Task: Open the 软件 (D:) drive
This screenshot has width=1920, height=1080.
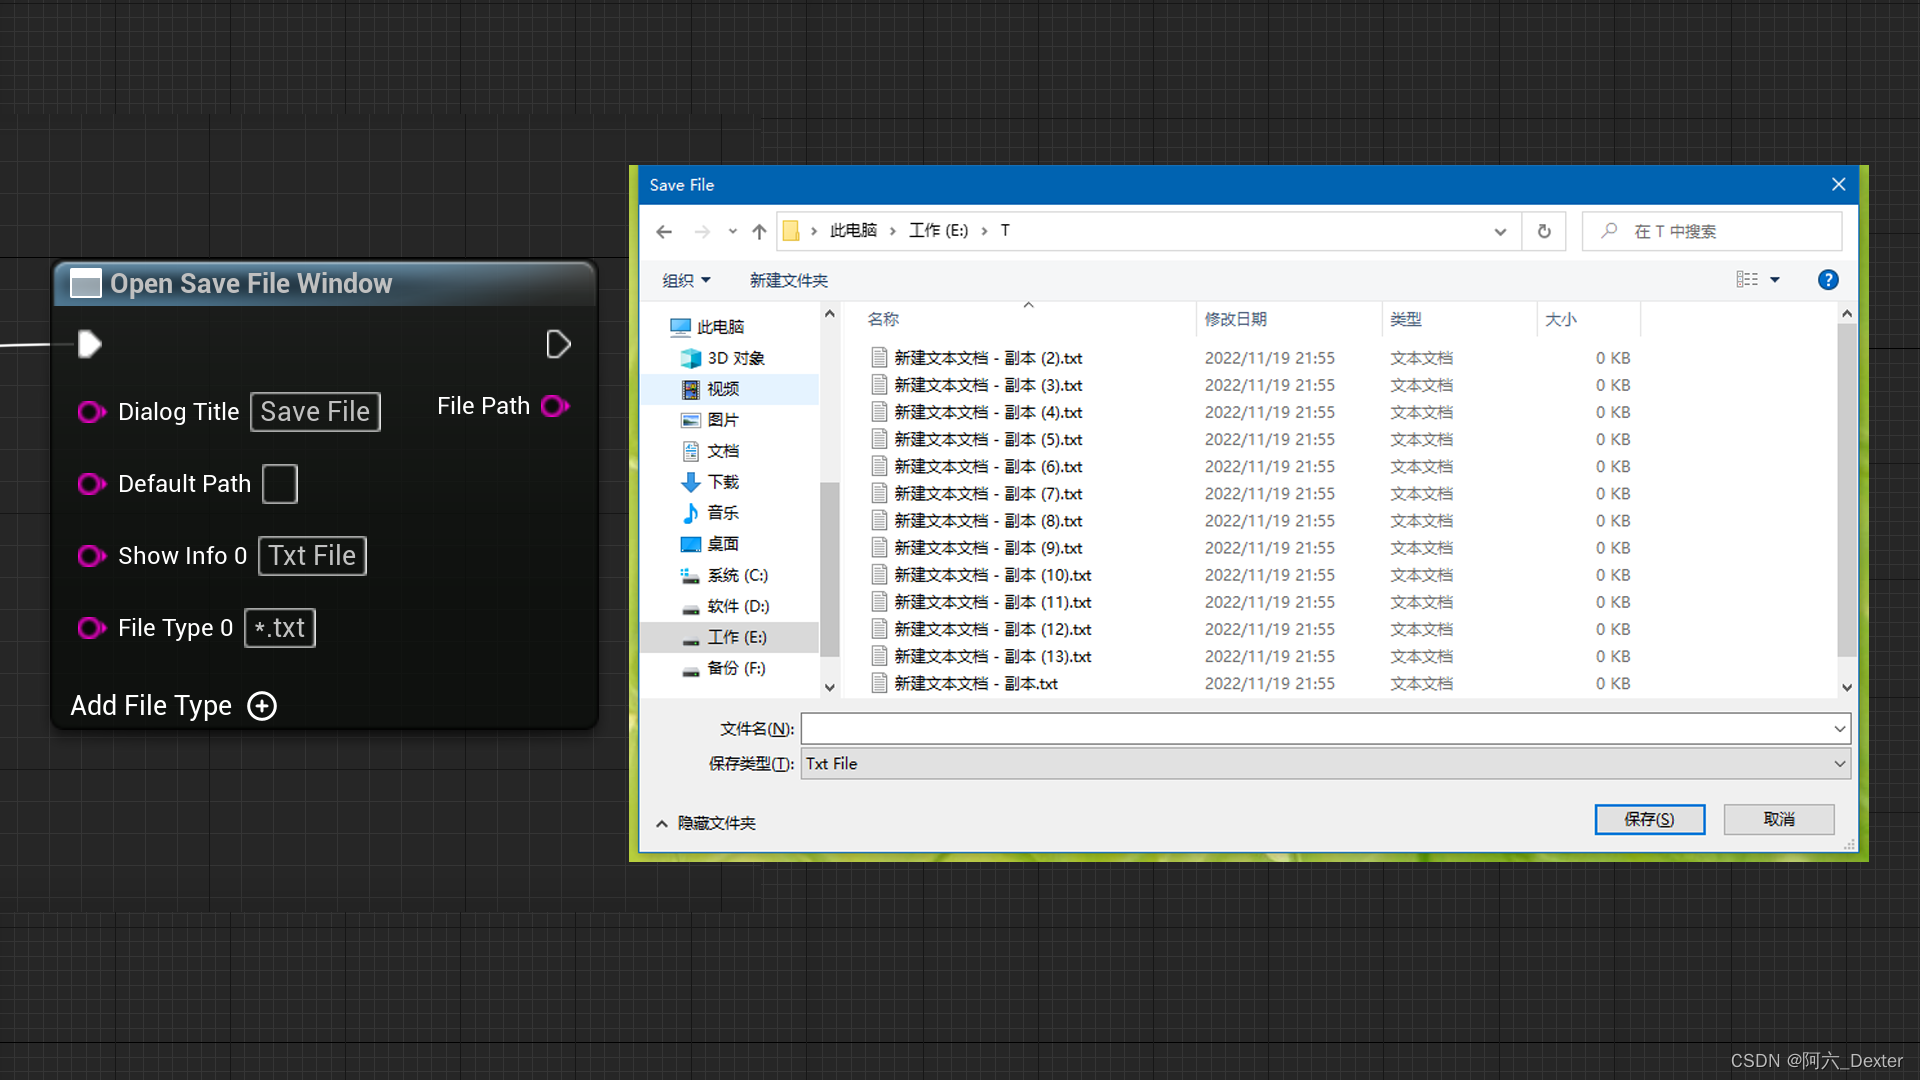Action: pos(738,606)
